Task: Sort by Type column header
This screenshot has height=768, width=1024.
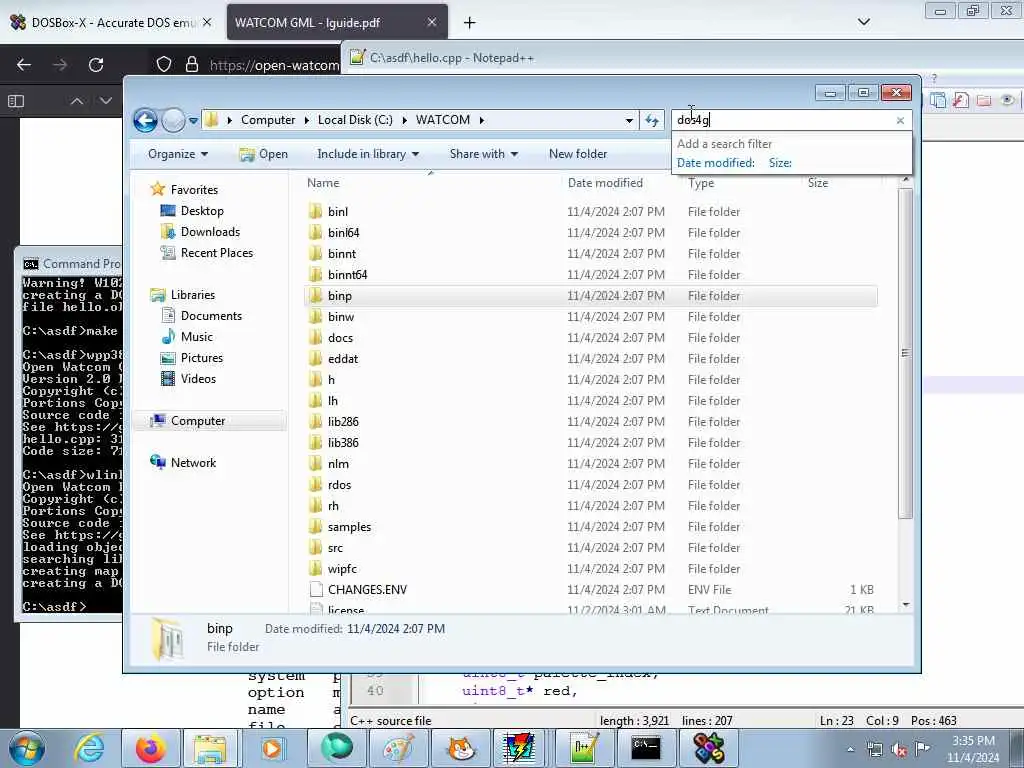Action: click(x=701, y=183)
